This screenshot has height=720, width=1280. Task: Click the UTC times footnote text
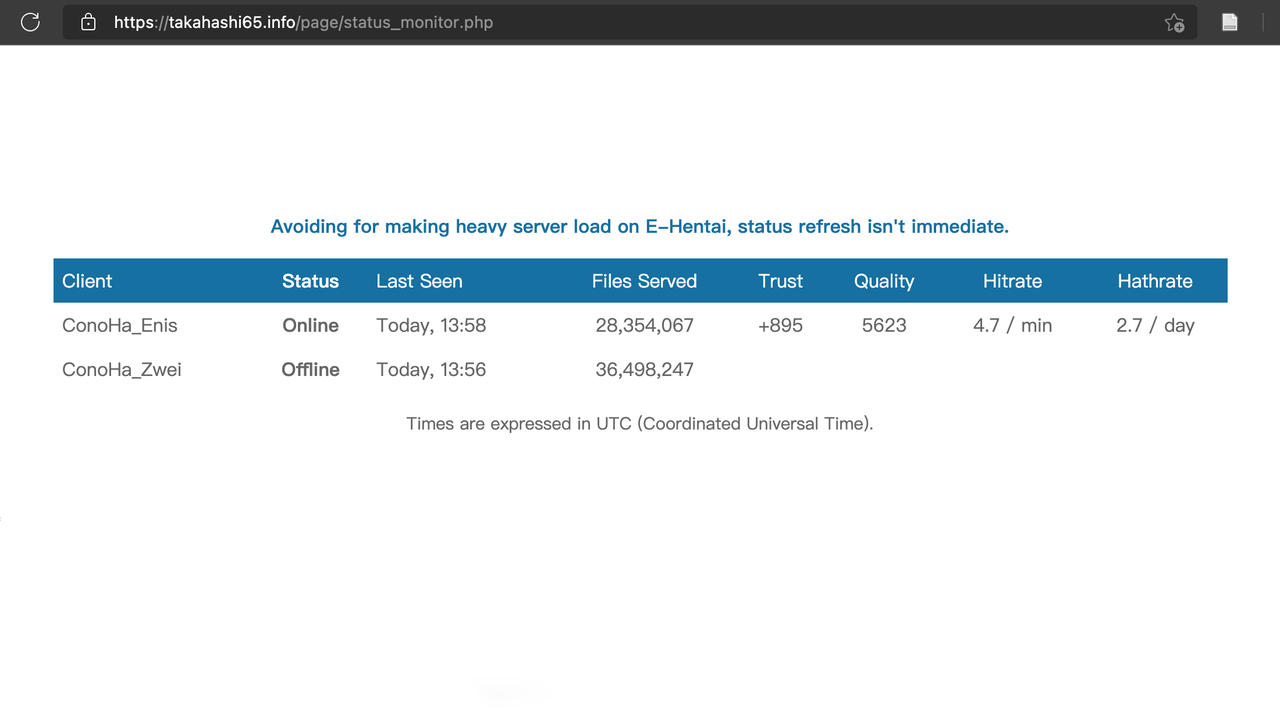coord(640,423)
